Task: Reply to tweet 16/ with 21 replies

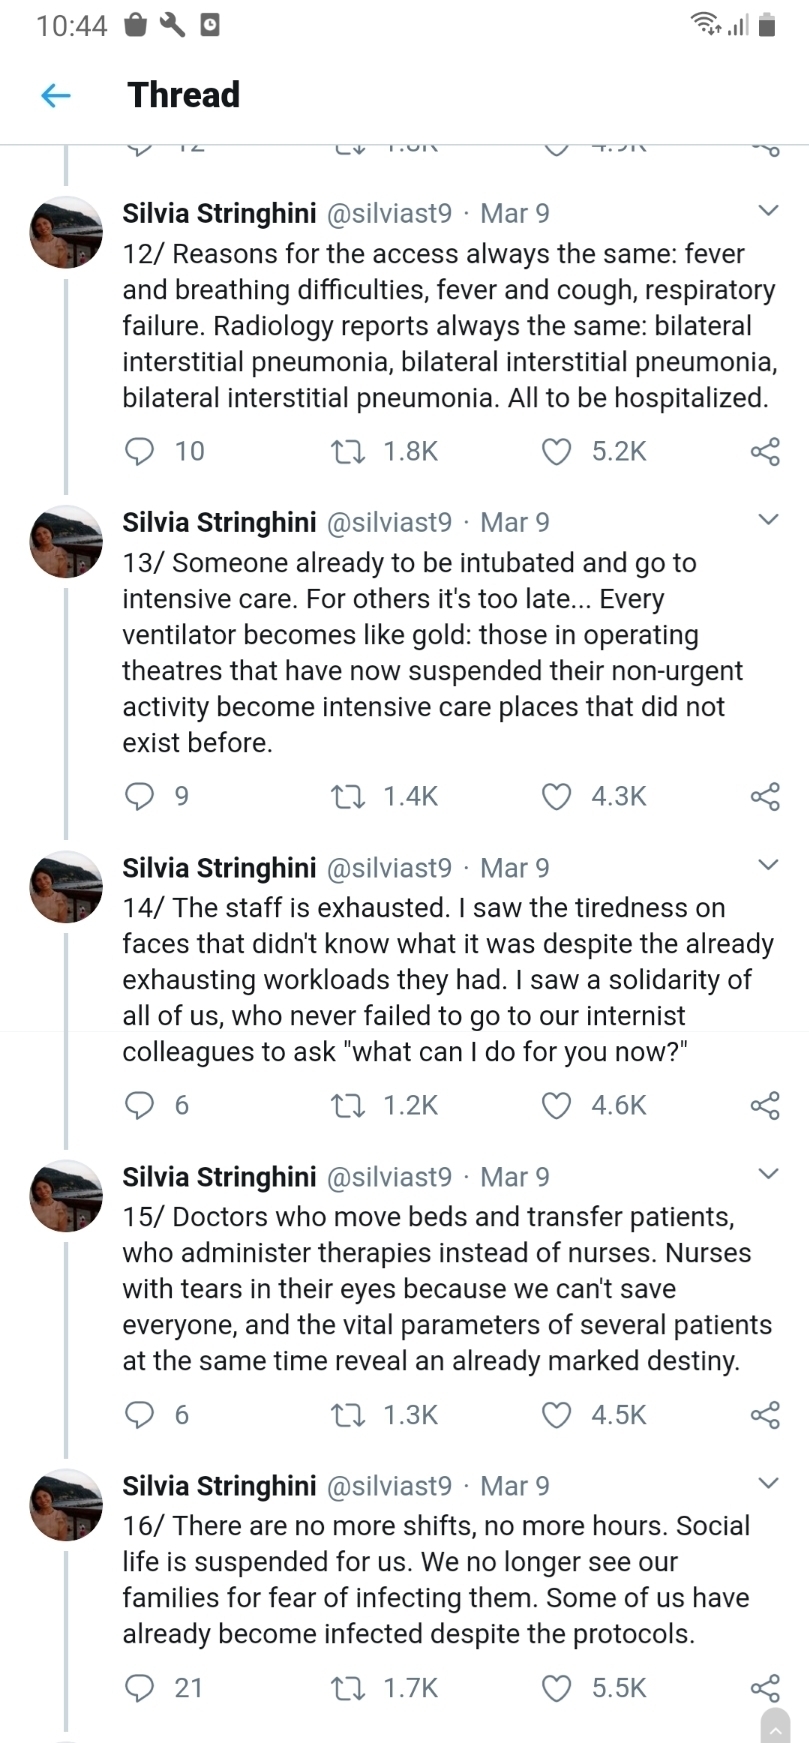Action: click(140, 1689)
